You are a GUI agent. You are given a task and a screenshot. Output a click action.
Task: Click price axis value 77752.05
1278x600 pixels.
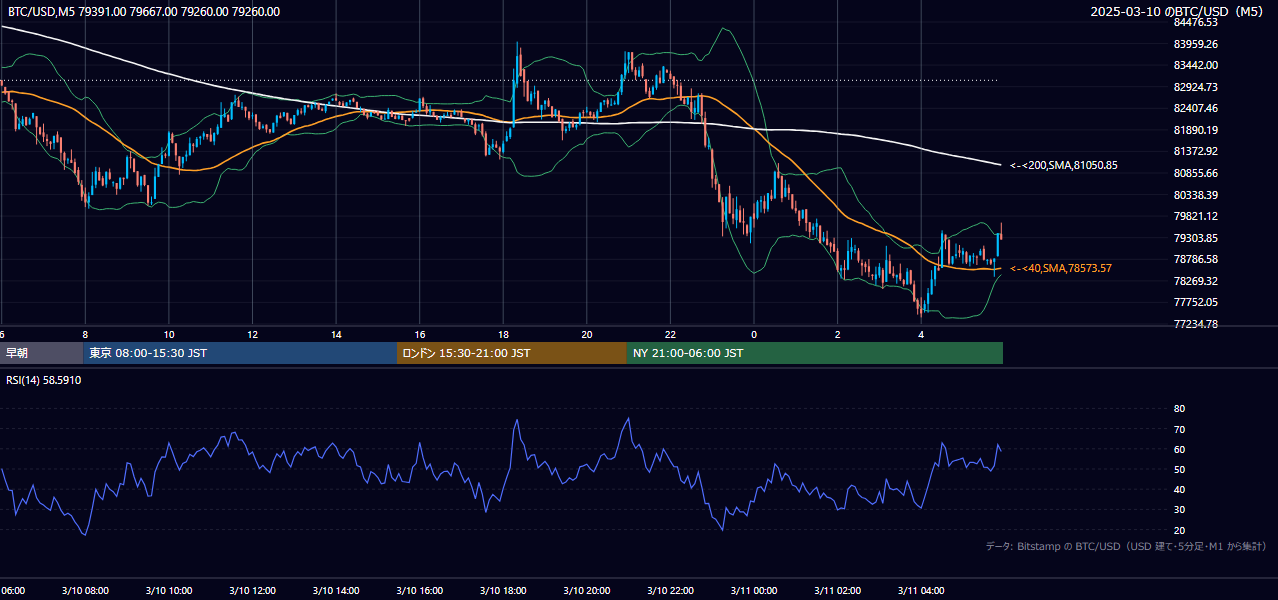[x=1196, y=302]
